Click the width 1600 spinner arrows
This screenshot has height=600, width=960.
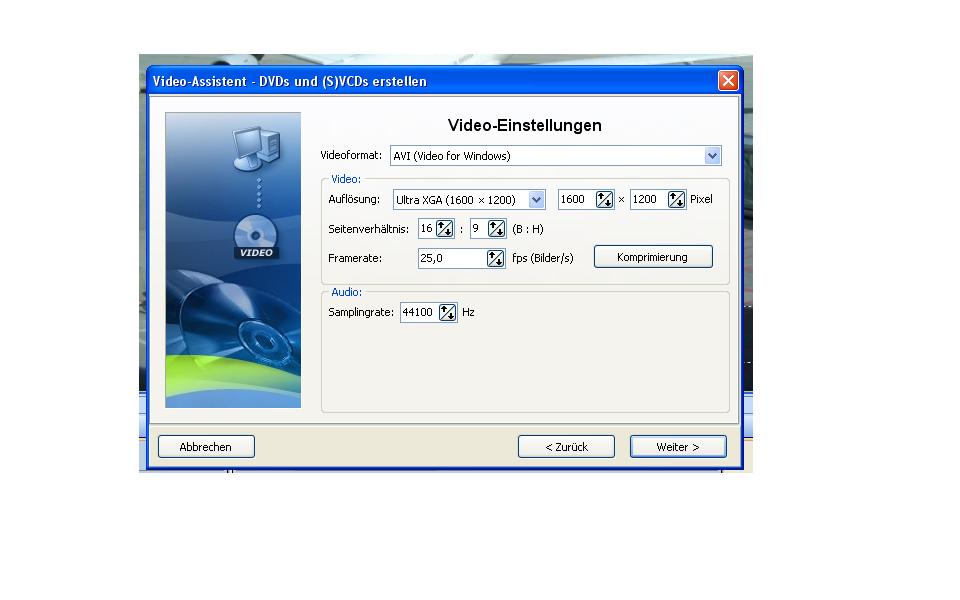tap(604, 200)
